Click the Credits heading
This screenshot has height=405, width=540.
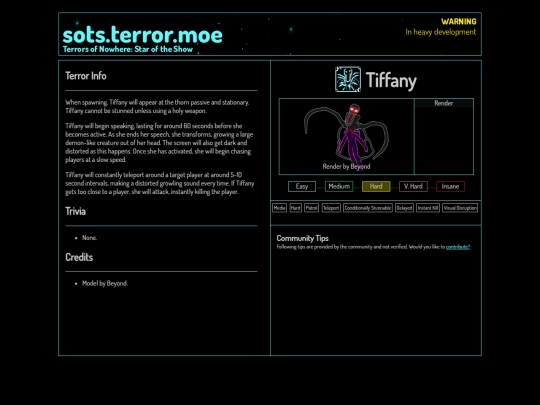tap(79, 257)
